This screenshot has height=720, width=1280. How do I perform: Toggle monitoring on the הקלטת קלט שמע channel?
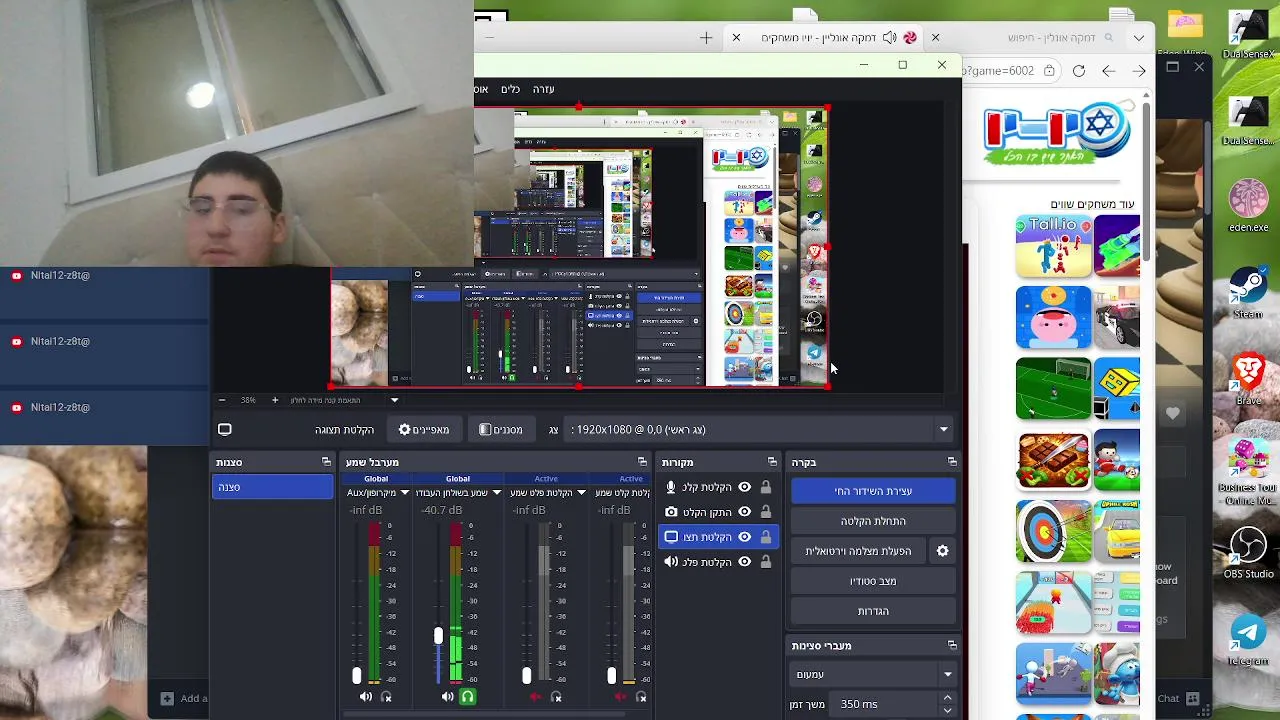tap(641, 697)
